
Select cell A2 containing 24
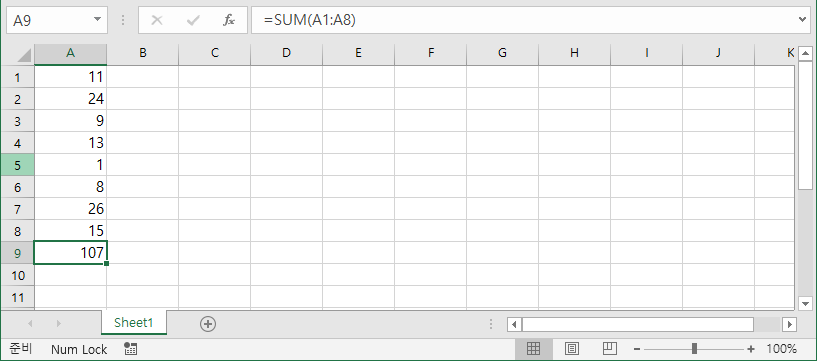tap(71, 99)
